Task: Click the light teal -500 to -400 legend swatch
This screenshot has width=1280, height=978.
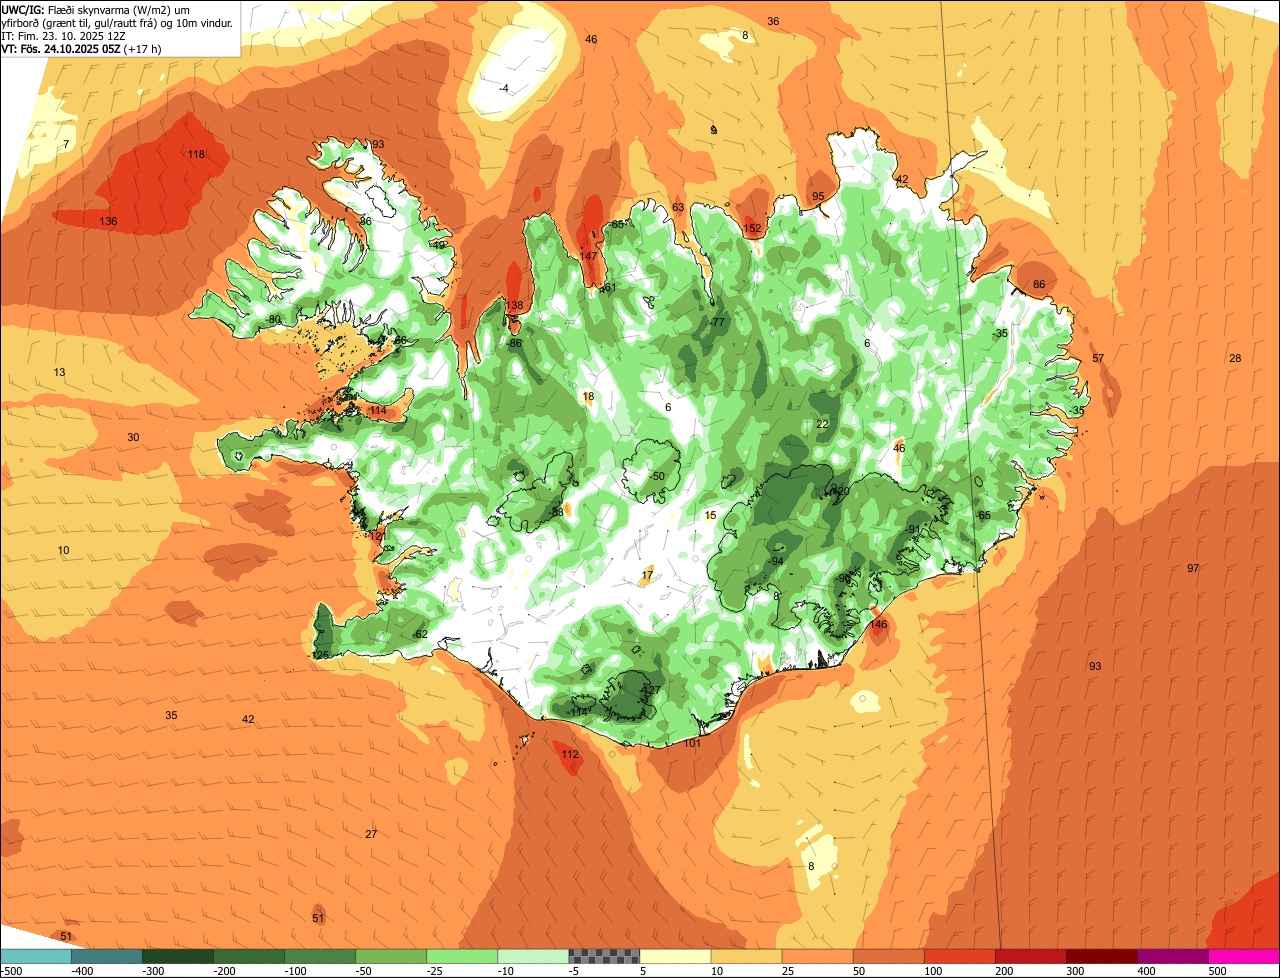Action: click(36, 956)
